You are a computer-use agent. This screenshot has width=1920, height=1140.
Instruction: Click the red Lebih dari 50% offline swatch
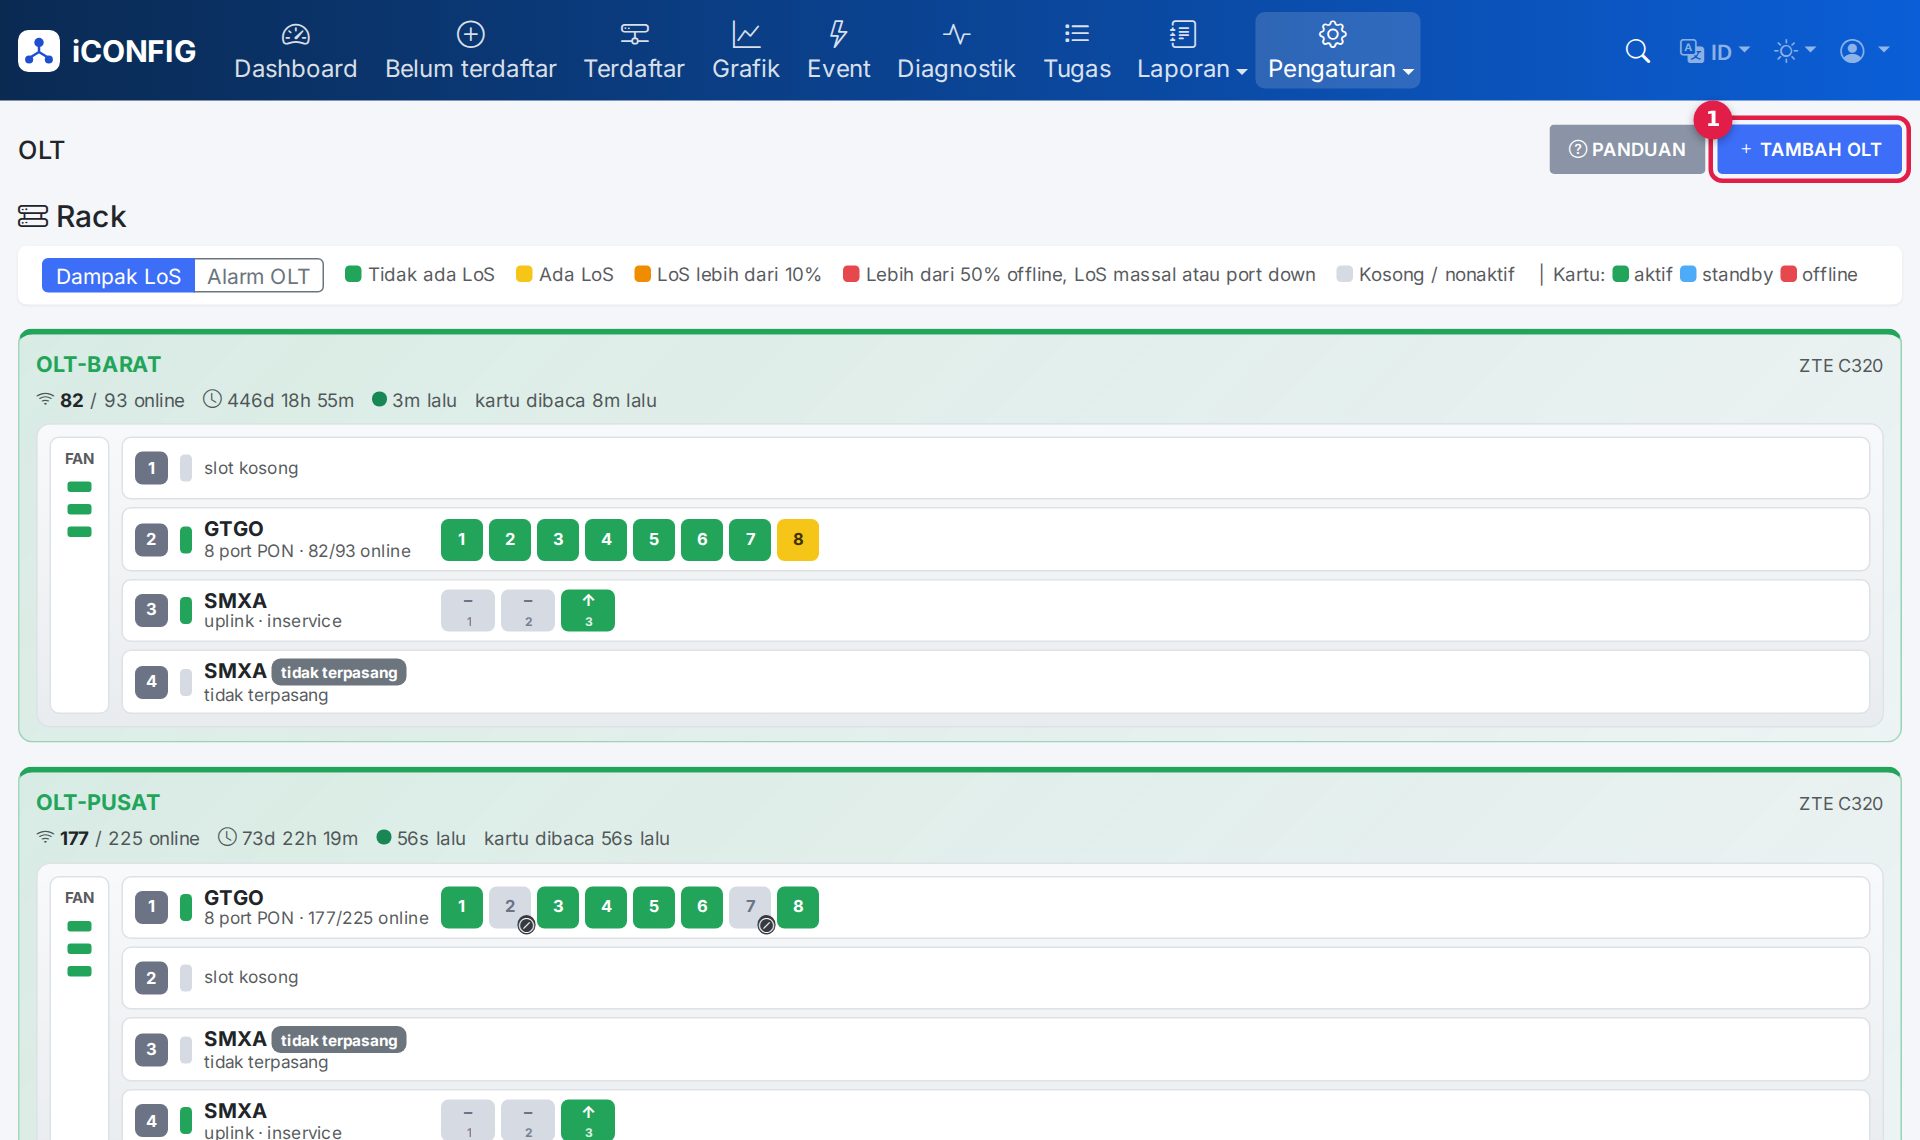(x=851, y=274)
